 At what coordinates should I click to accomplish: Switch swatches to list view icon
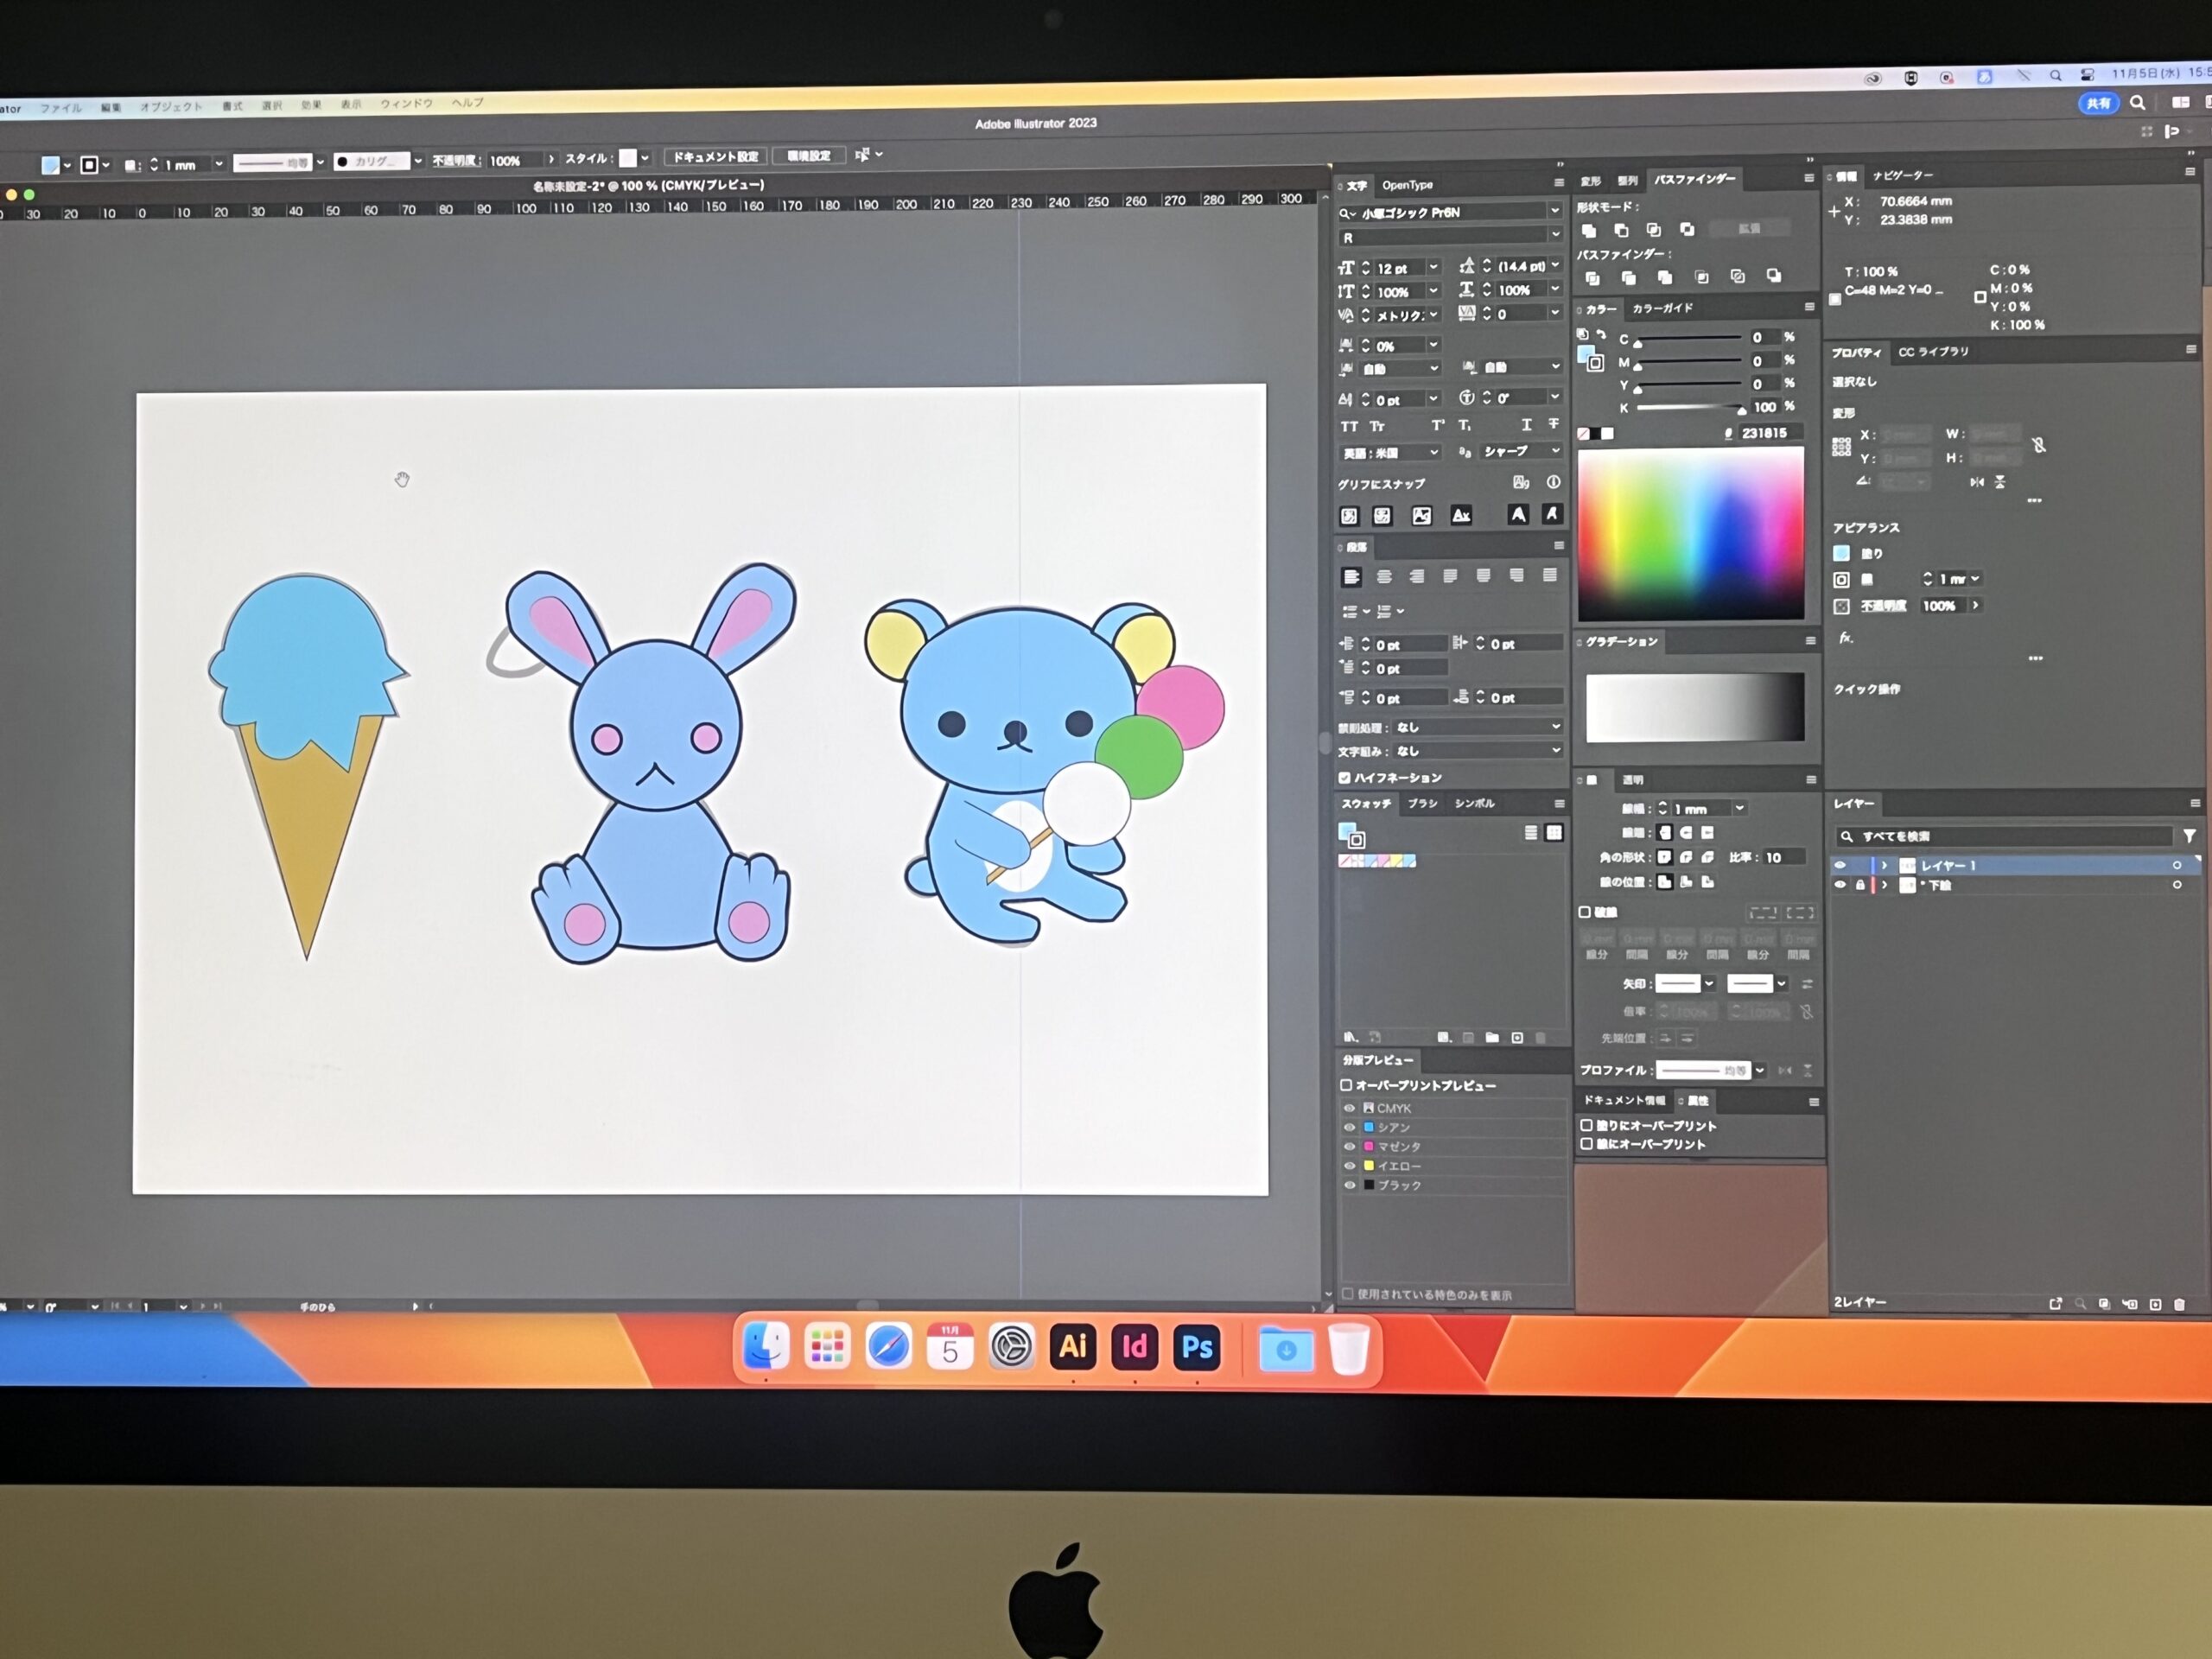1531,833
